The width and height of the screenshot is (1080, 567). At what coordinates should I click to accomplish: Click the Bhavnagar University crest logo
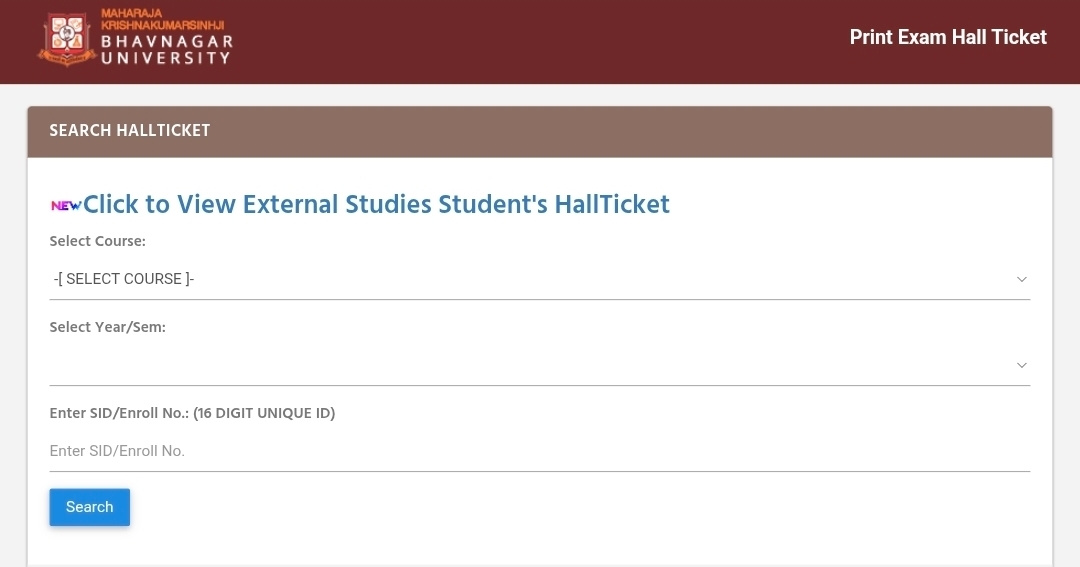tap(66, 38)
